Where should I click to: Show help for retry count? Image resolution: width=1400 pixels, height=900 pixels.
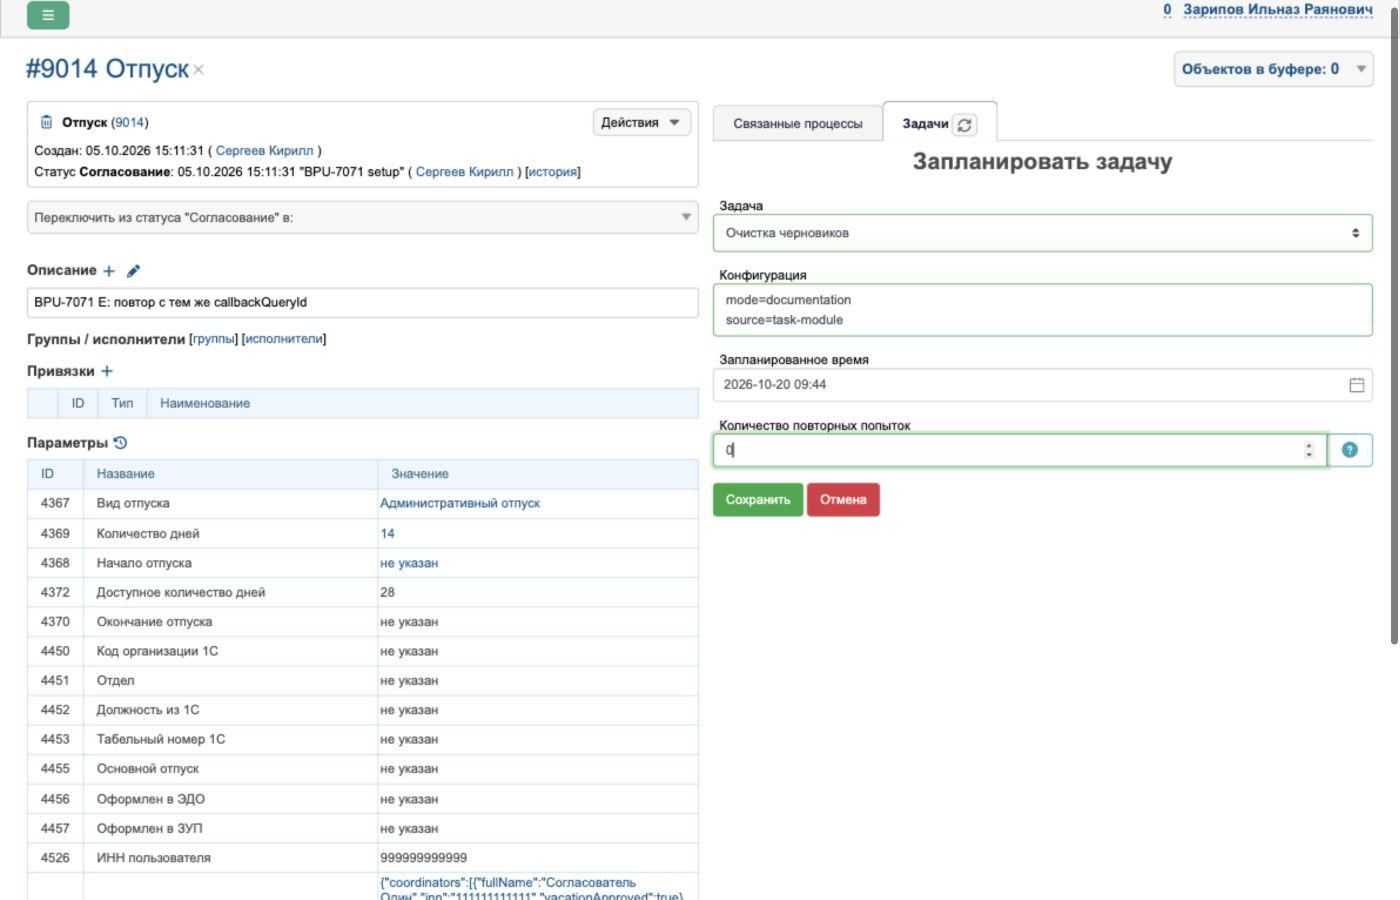(1350, 450)
